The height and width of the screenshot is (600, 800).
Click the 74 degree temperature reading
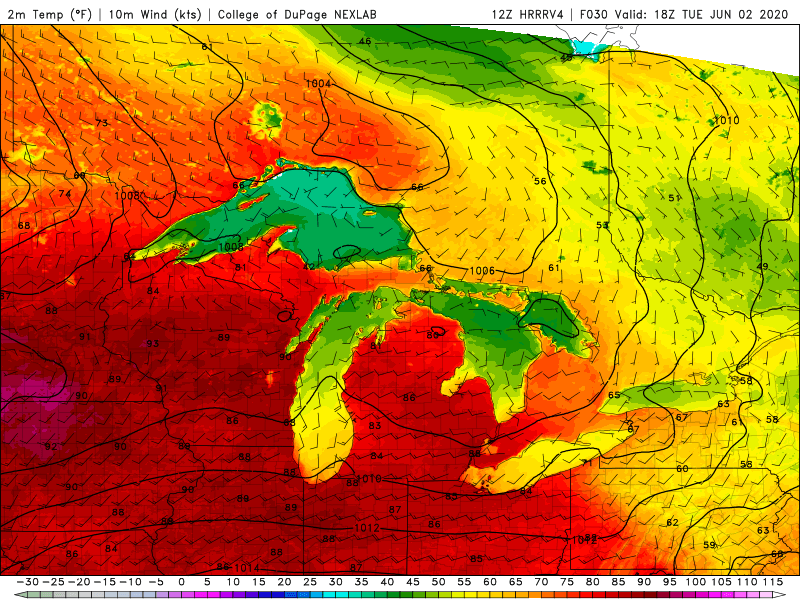[65, 193]
